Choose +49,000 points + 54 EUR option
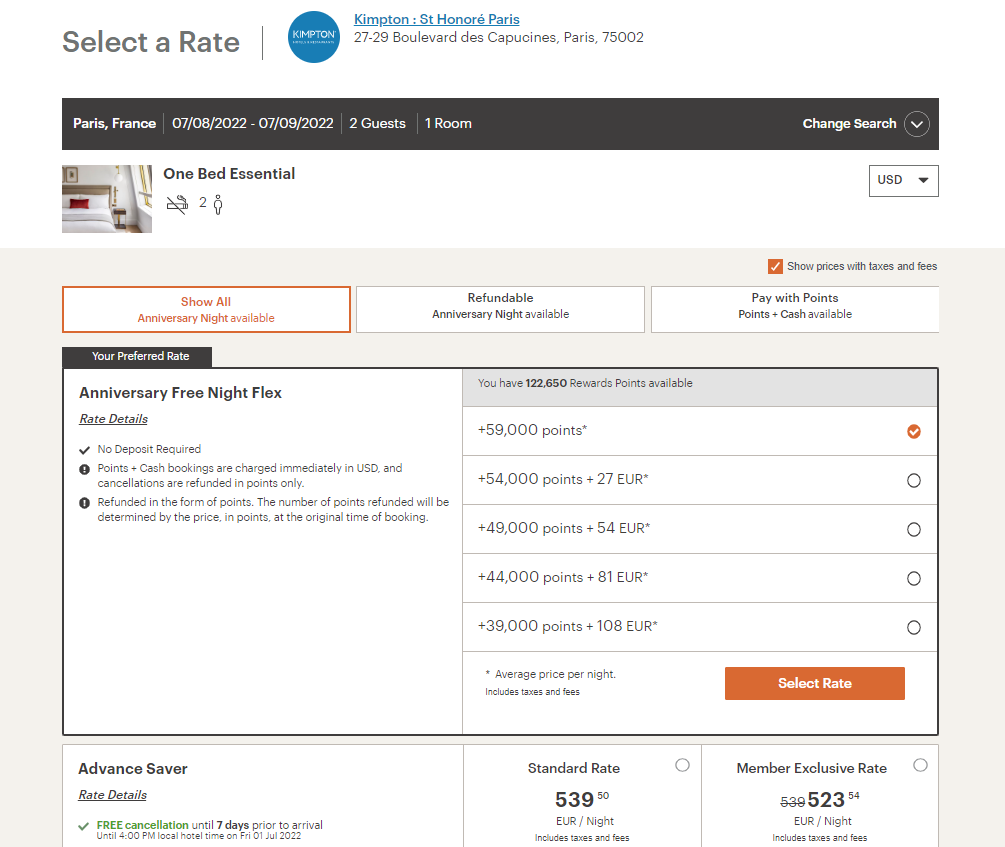1005x847 pixels. tap(913, 530)
